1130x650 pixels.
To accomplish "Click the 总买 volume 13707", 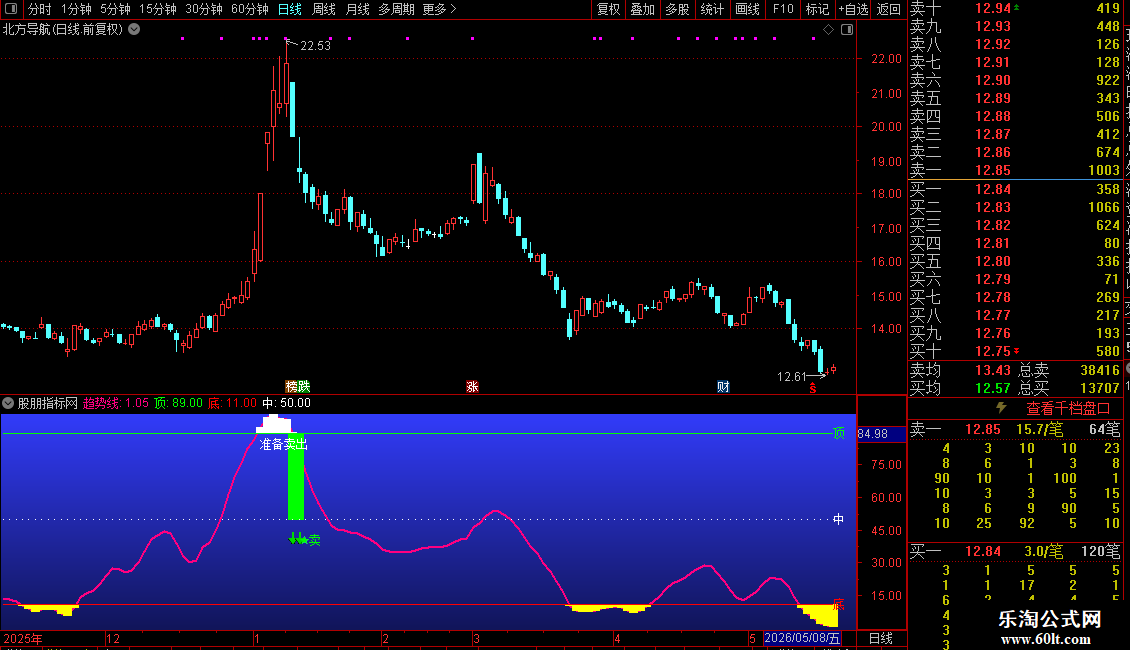I will point(1100,388).
